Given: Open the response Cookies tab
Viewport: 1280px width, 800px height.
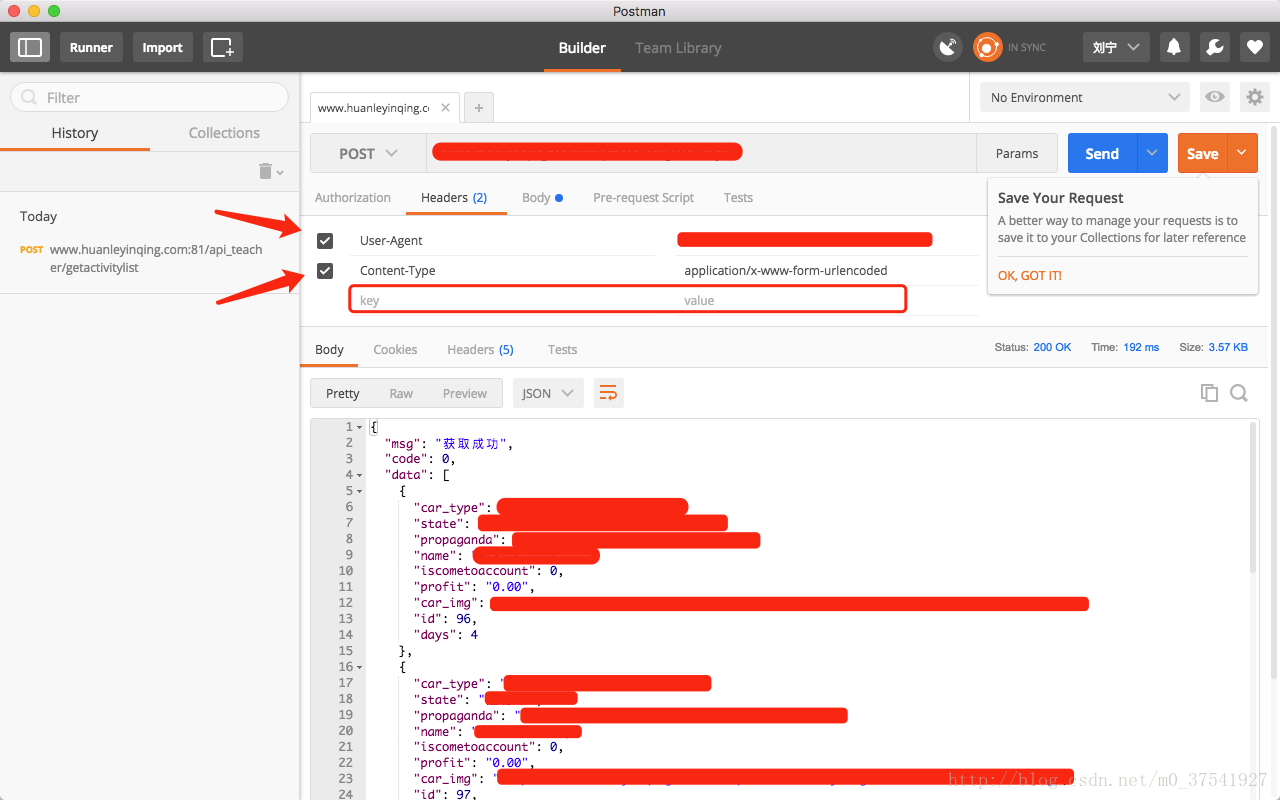Looking at the screenshot, I should point(395,349).
